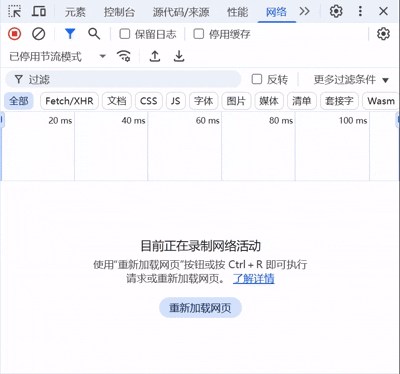Click the 了解详情 link
This screenshot has height=374, width=400.
click(254, 278)
